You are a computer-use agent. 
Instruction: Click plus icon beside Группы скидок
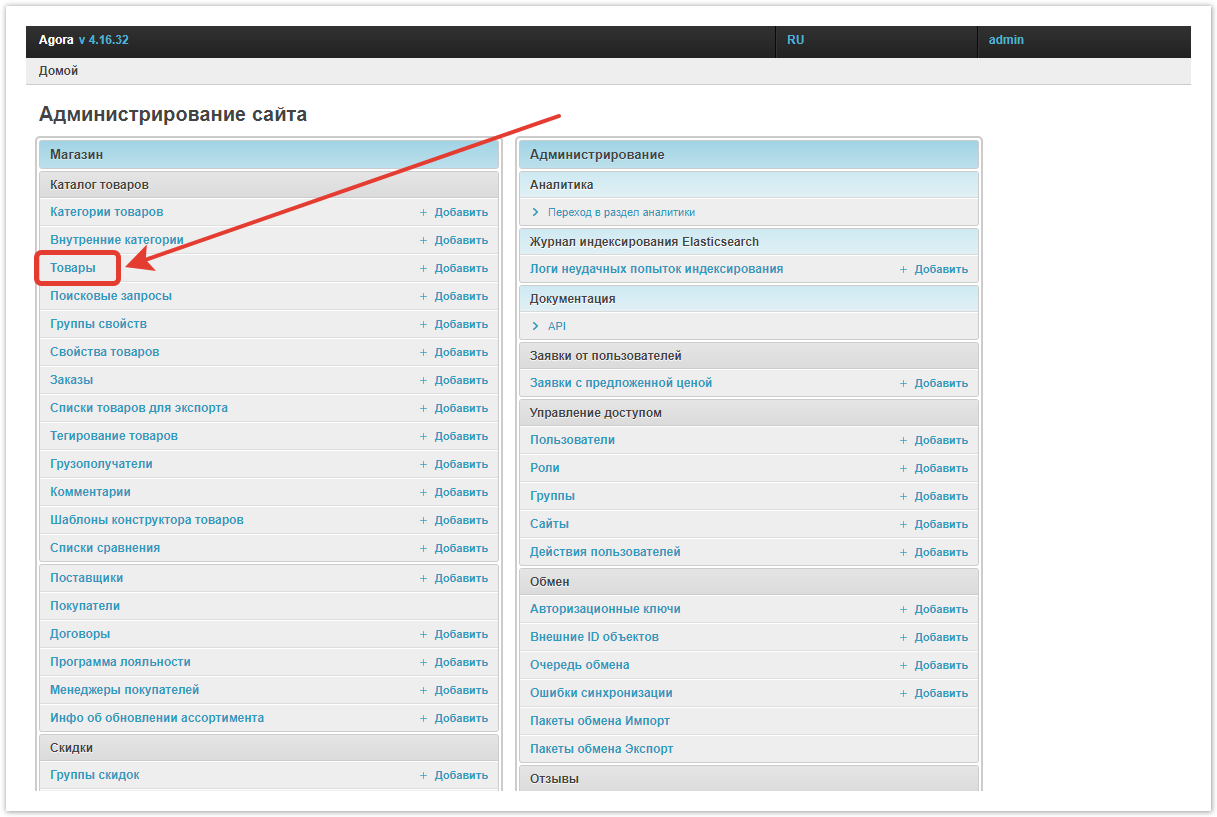(423, 775)
